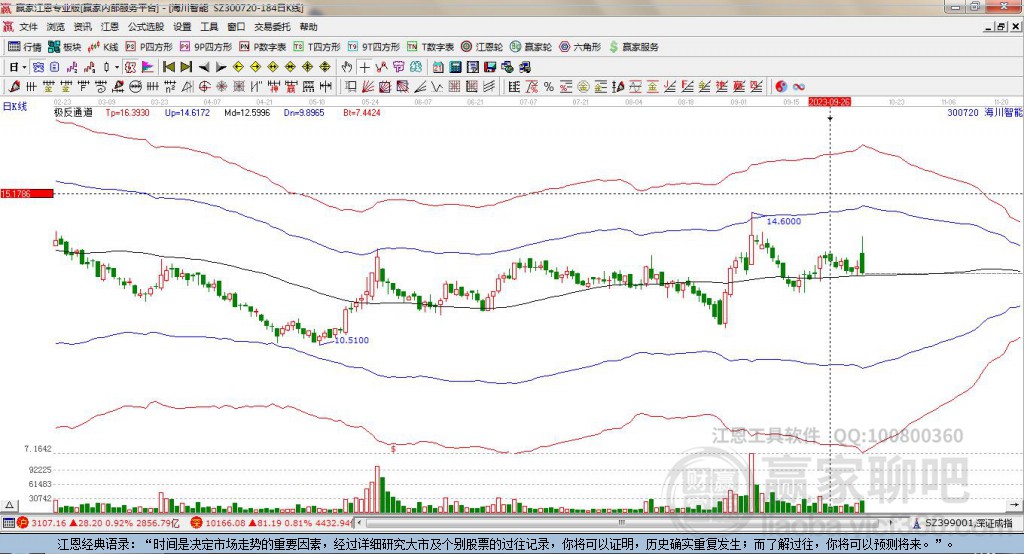Click the 沪 index 3107.16 status
1024x554 pixels.
98,523
